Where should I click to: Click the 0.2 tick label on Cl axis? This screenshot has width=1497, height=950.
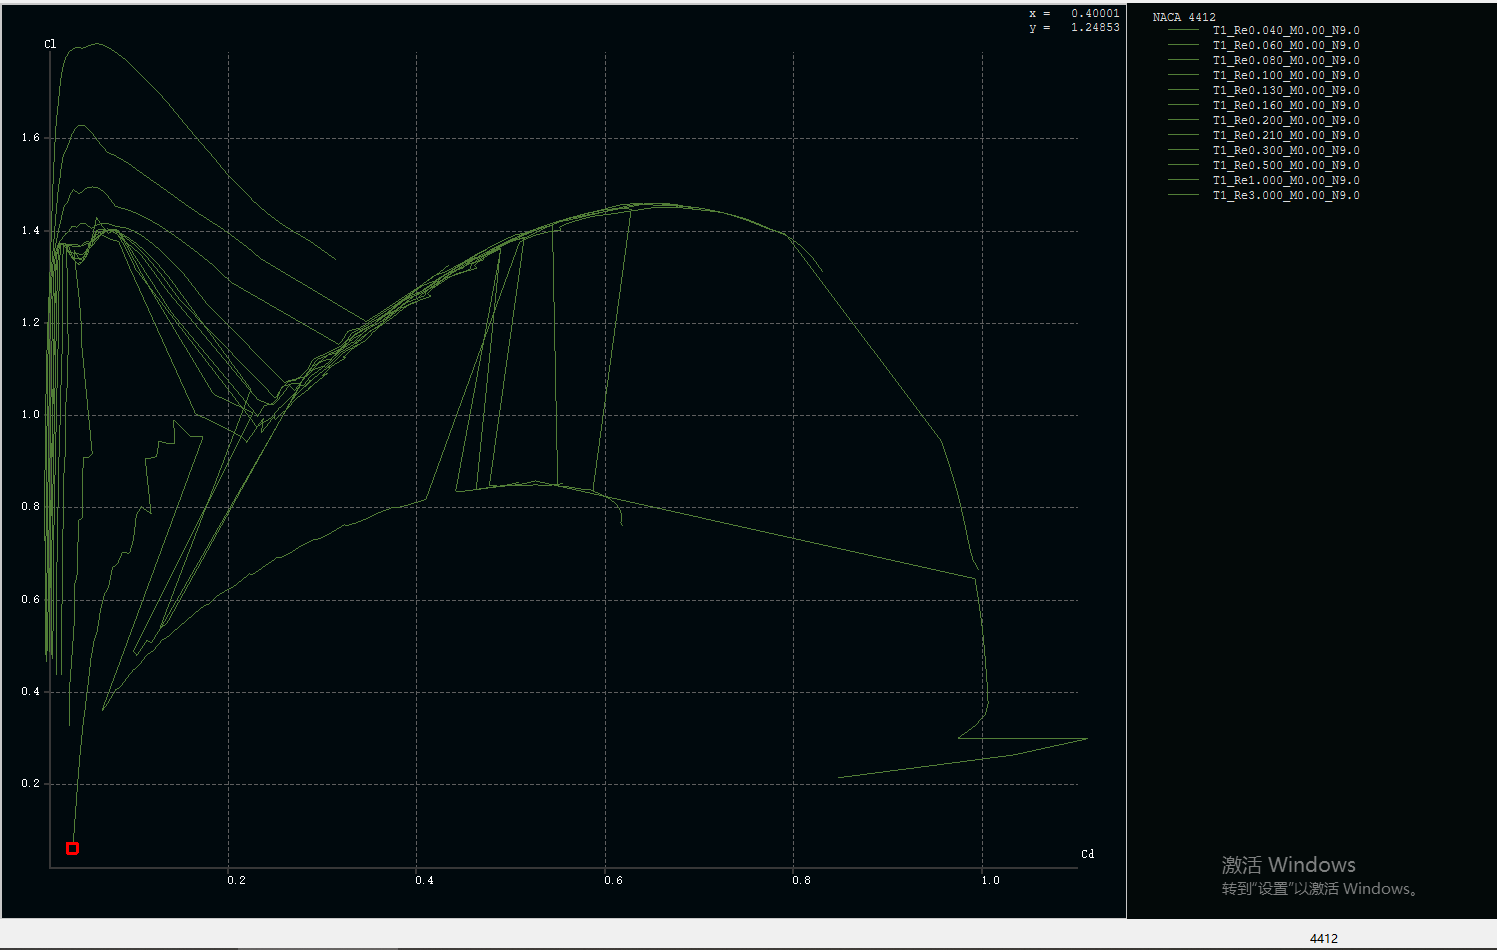(31, 783)
